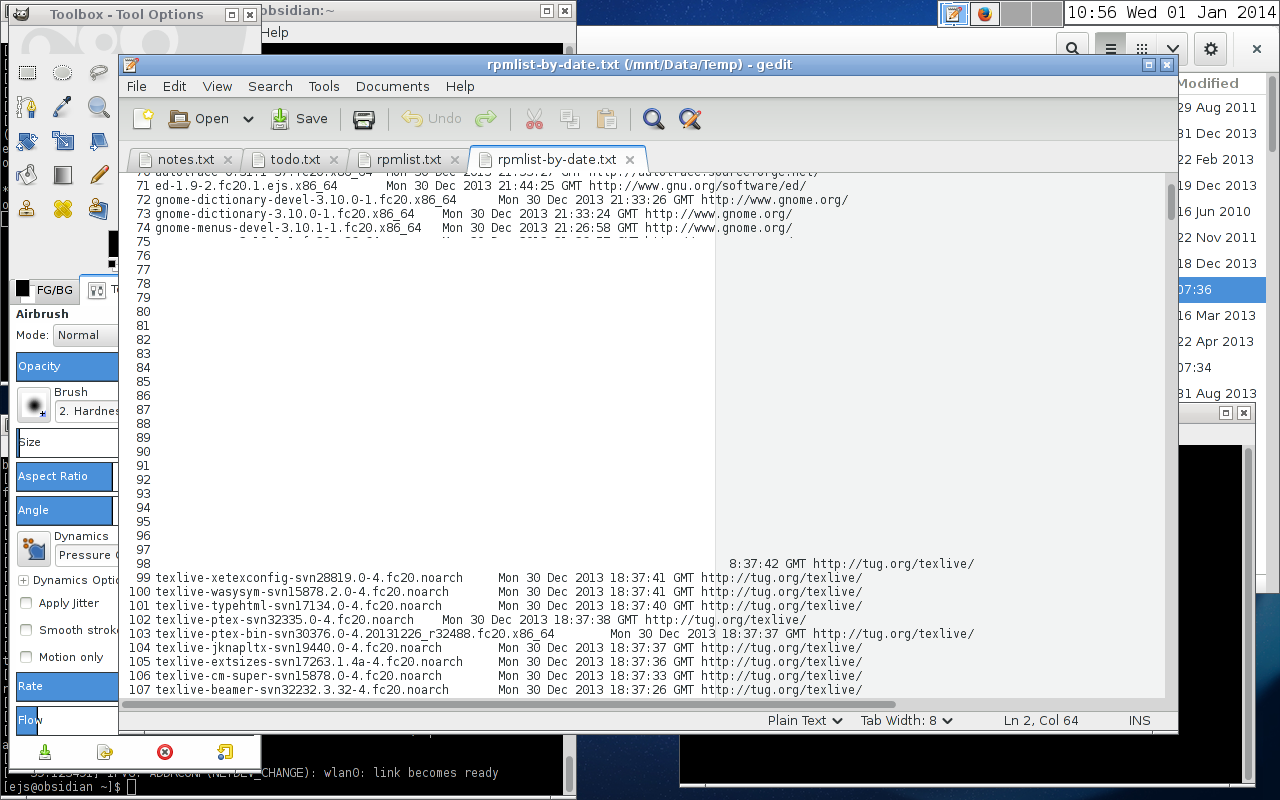Select the Bucket Fill tool

point(27,175)
